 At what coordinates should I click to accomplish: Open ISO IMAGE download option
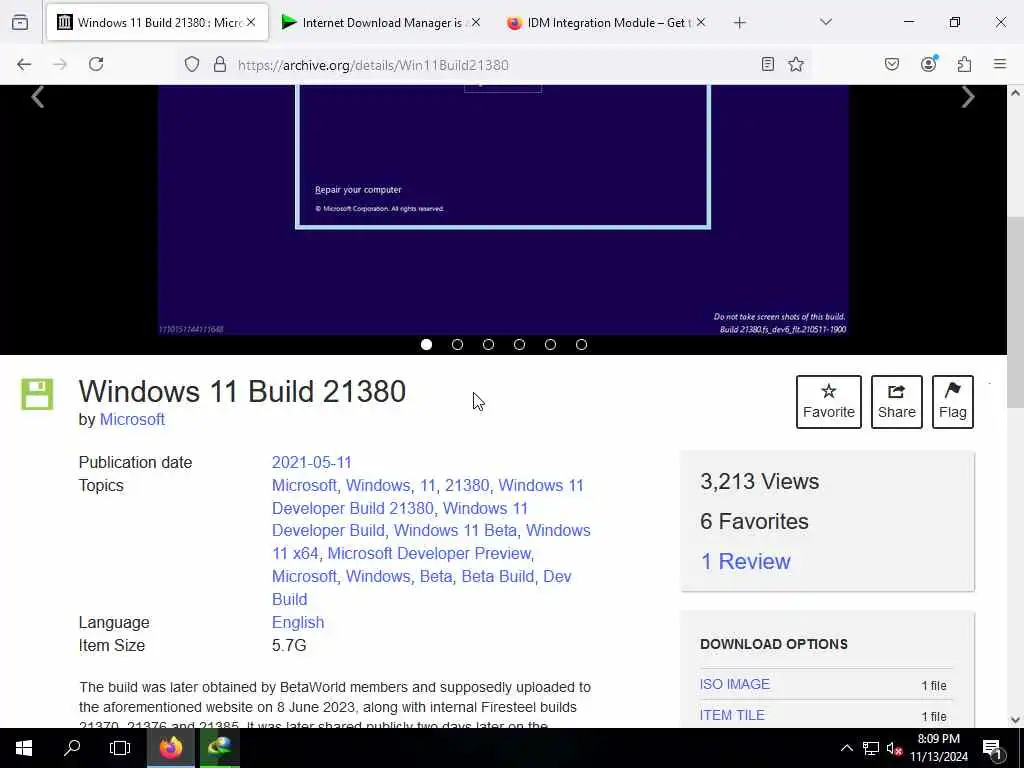(x=735, y=684)
